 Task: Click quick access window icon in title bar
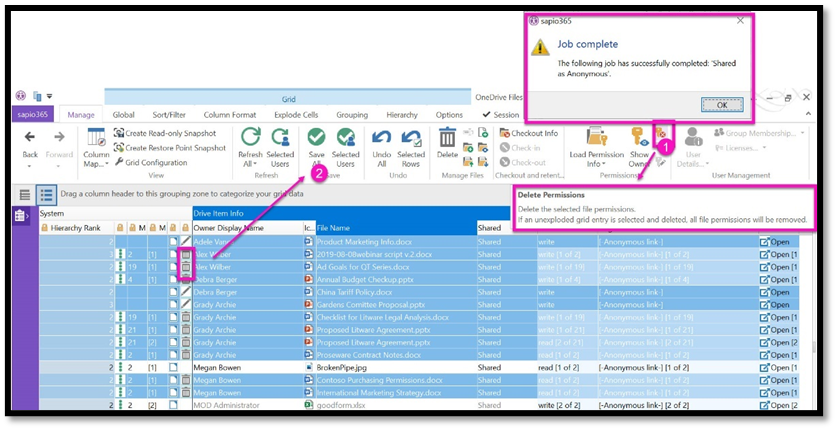[x=37, y=96]
